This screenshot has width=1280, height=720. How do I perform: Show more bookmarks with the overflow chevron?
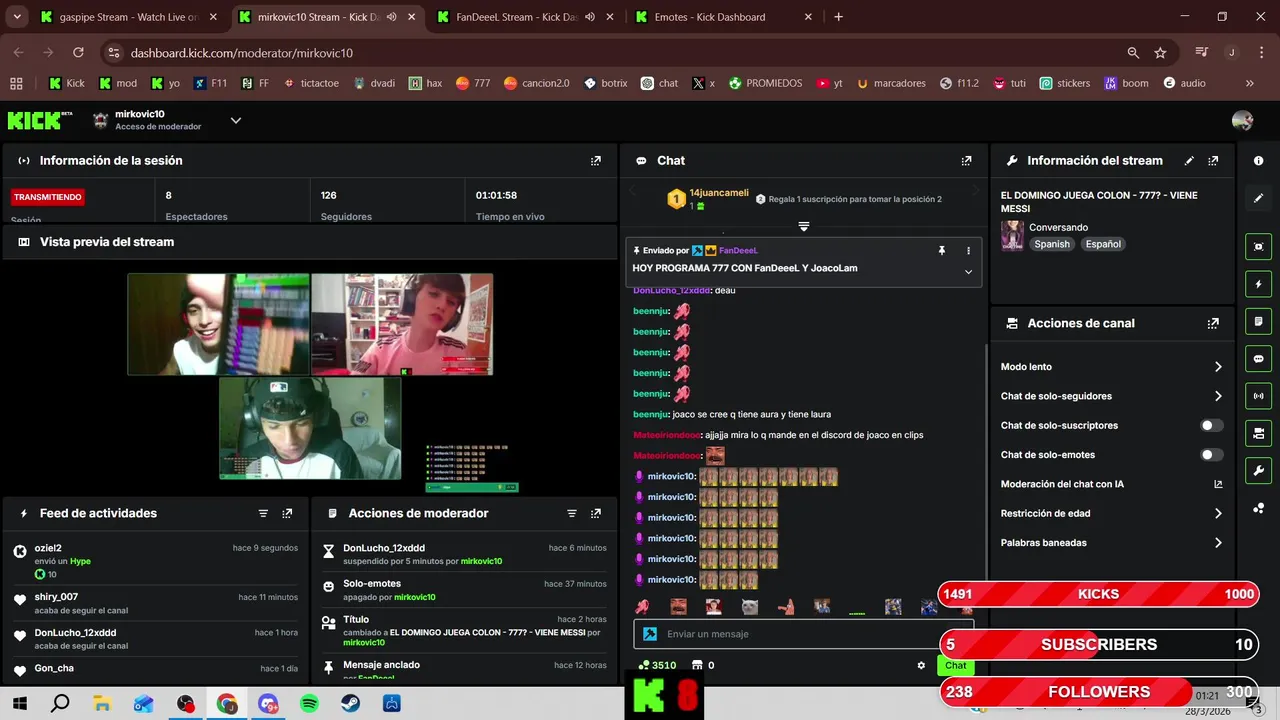(x=1249, y=84)
